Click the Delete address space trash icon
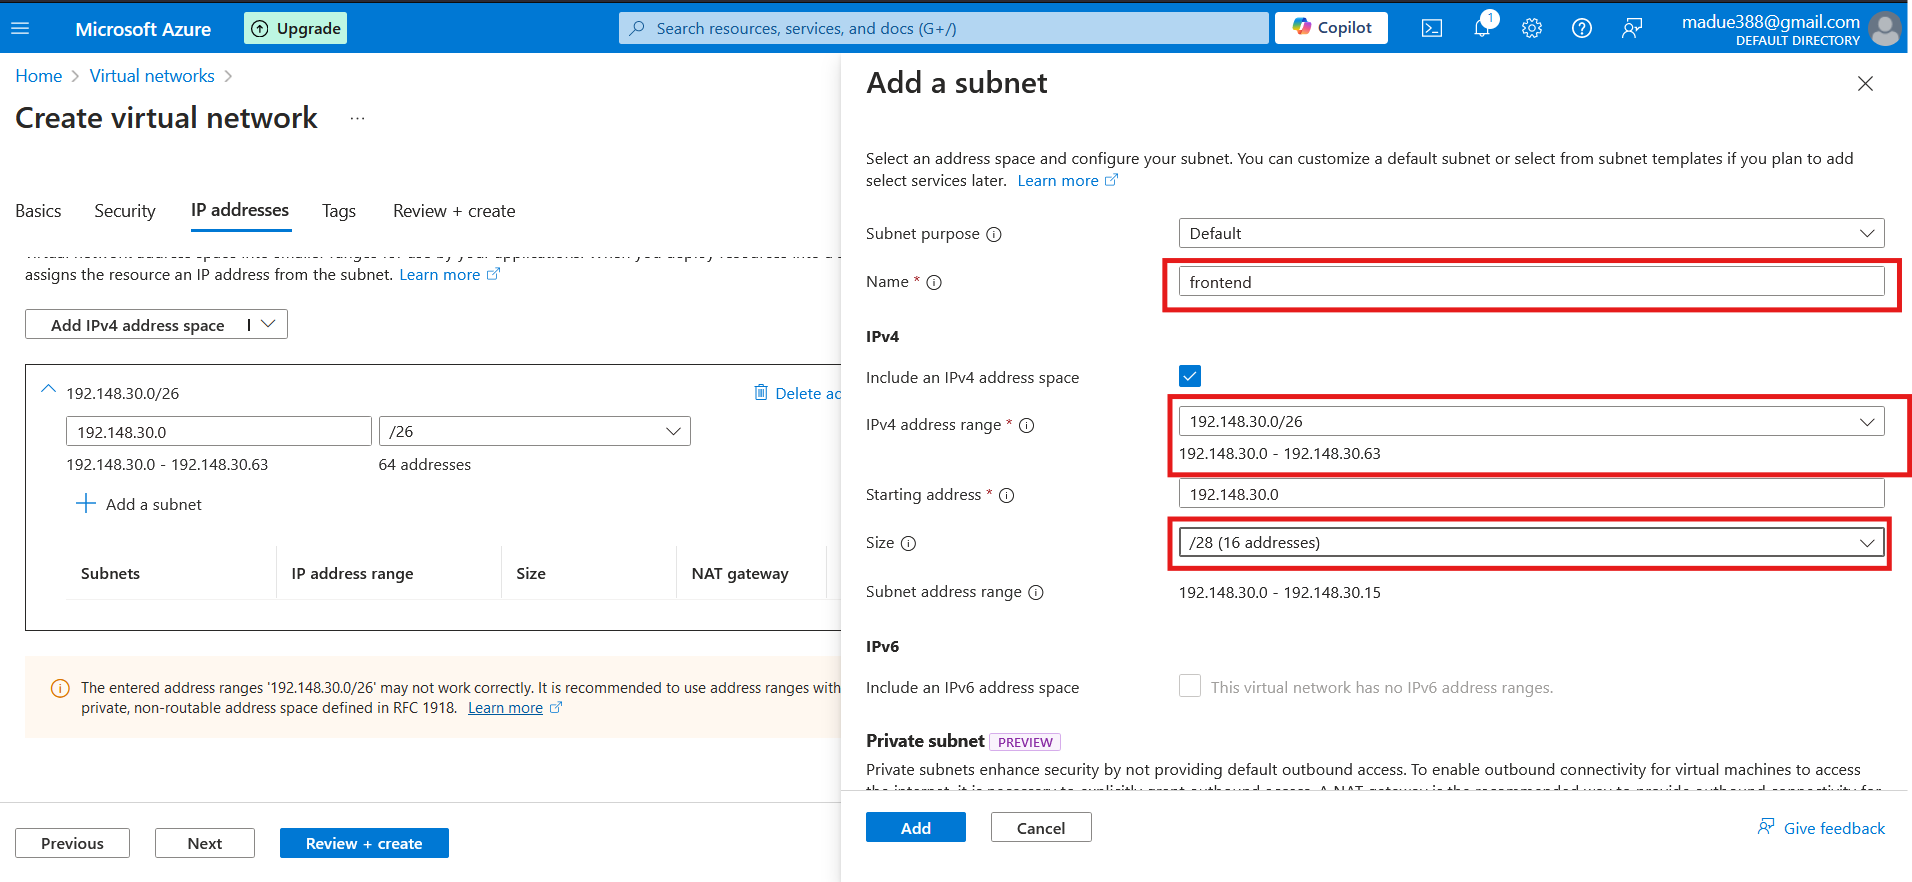1912x882 pixels. click(x=761, y=392)
